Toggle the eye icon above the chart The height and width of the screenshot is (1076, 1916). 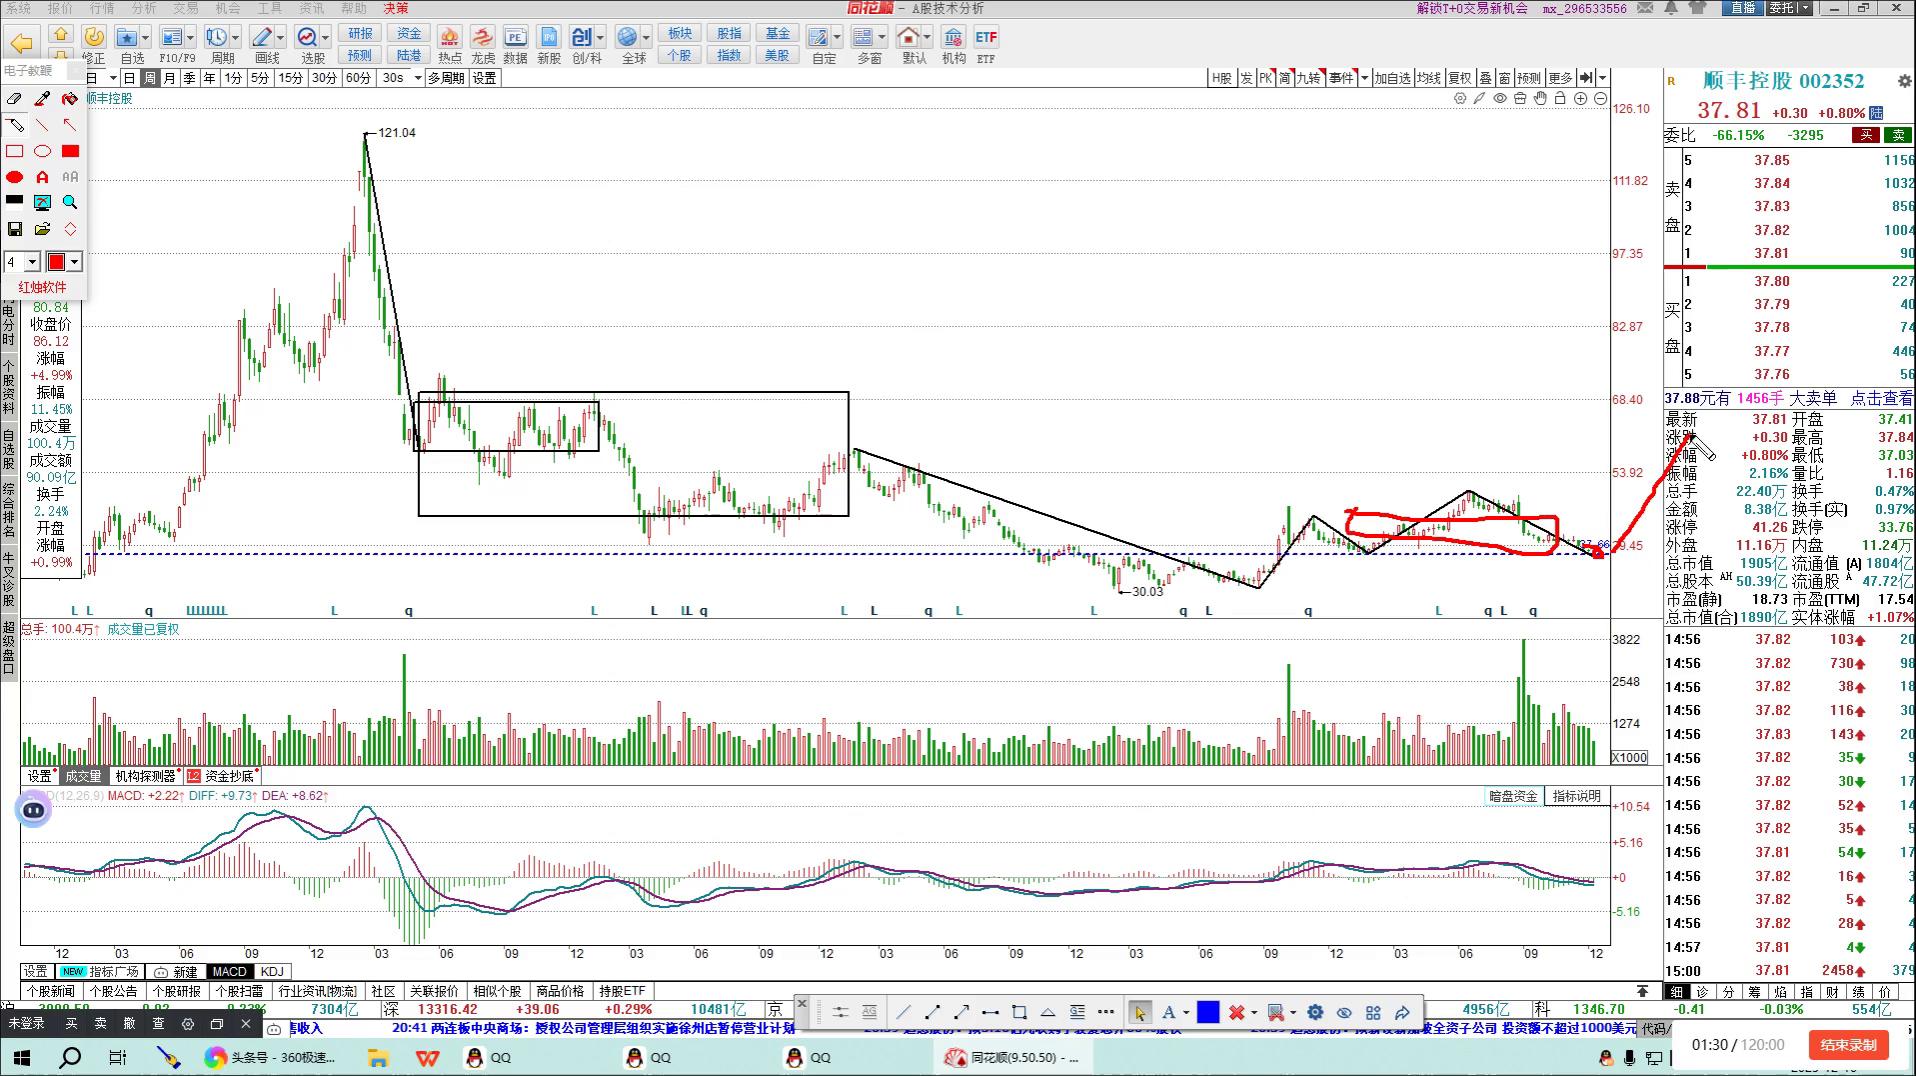[x=1500, y=98]
